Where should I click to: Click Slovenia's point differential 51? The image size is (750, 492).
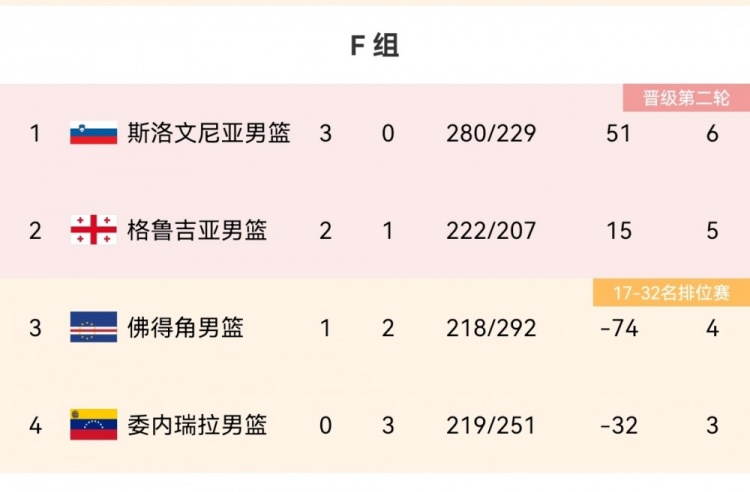pyautogui.click(x=618, y=133)
